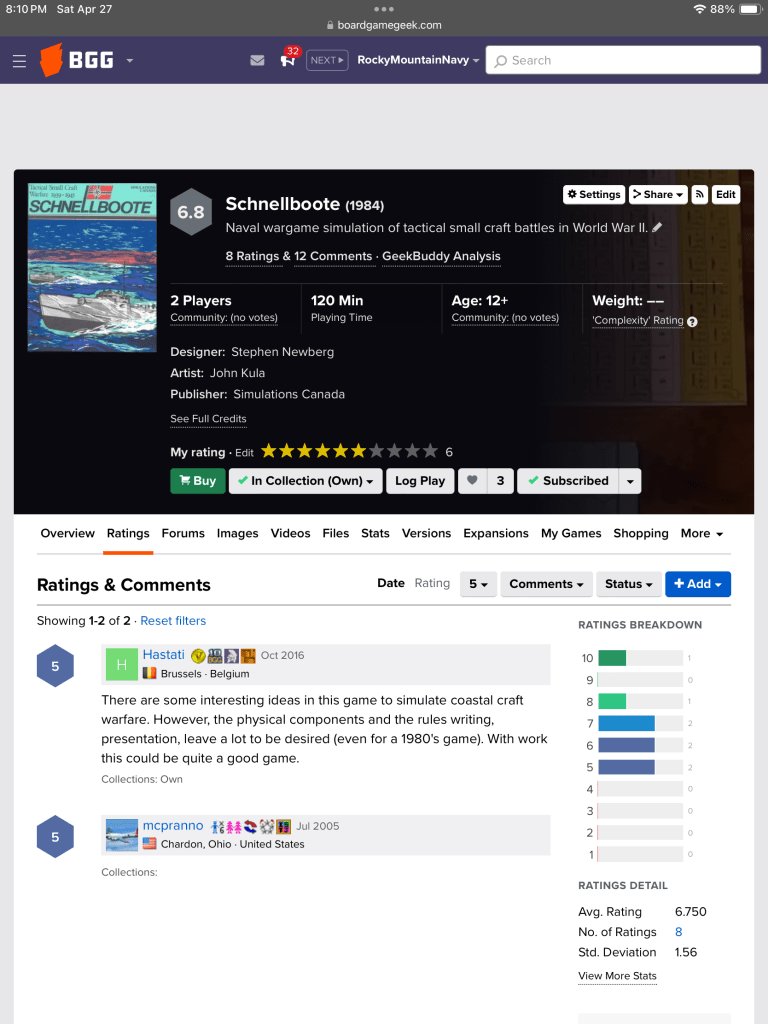Viewport: 768px width, 1024px height.
Task: Expand the Status filter dropdown
Action: 628,584
